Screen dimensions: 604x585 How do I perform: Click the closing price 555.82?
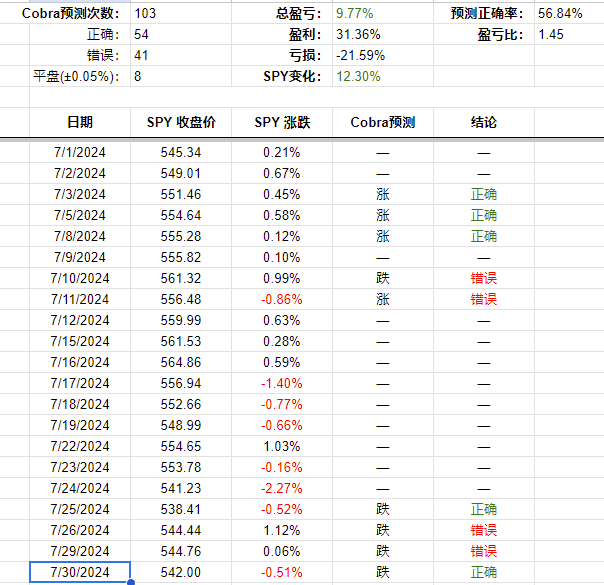point(181,257)
